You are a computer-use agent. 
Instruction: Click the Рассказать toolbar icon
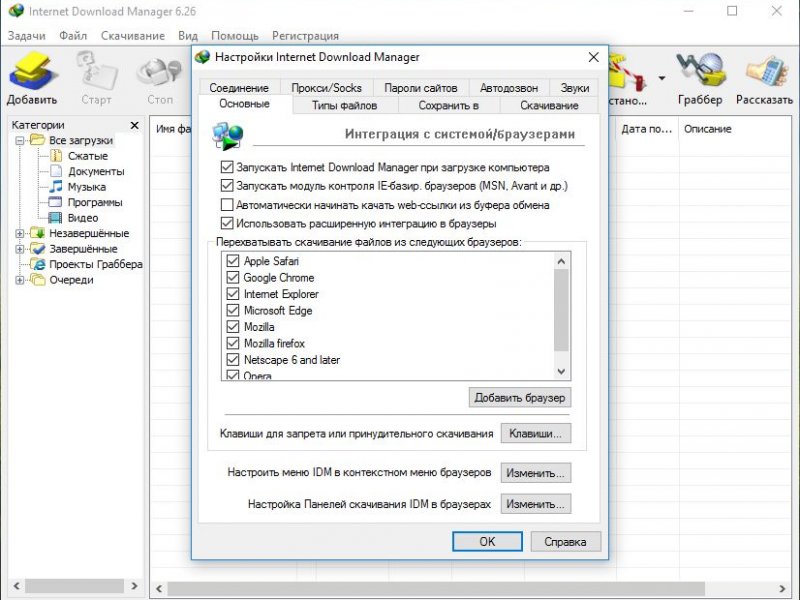point(765,71)
